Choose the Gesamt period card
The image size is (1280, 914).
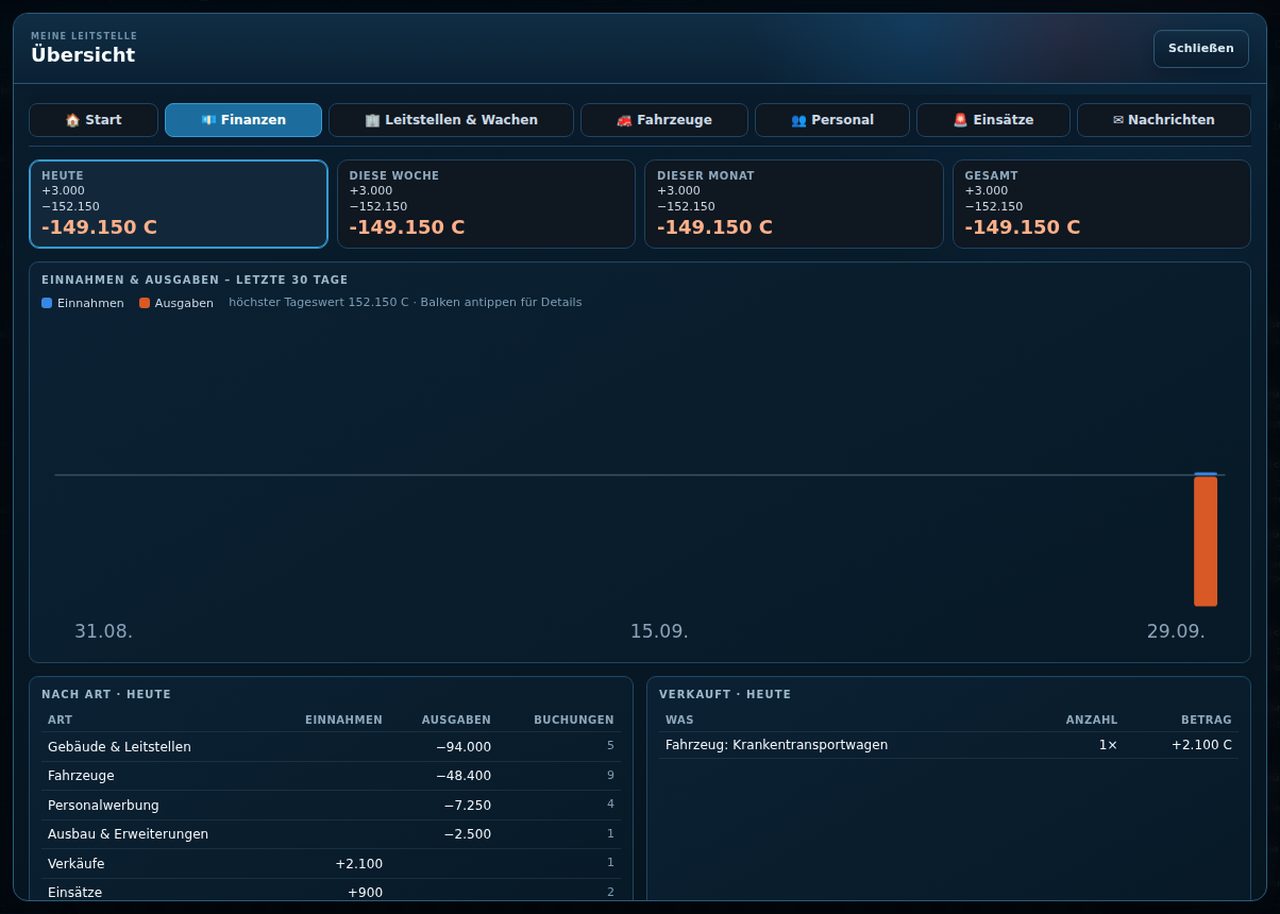tap(1101, 204)
